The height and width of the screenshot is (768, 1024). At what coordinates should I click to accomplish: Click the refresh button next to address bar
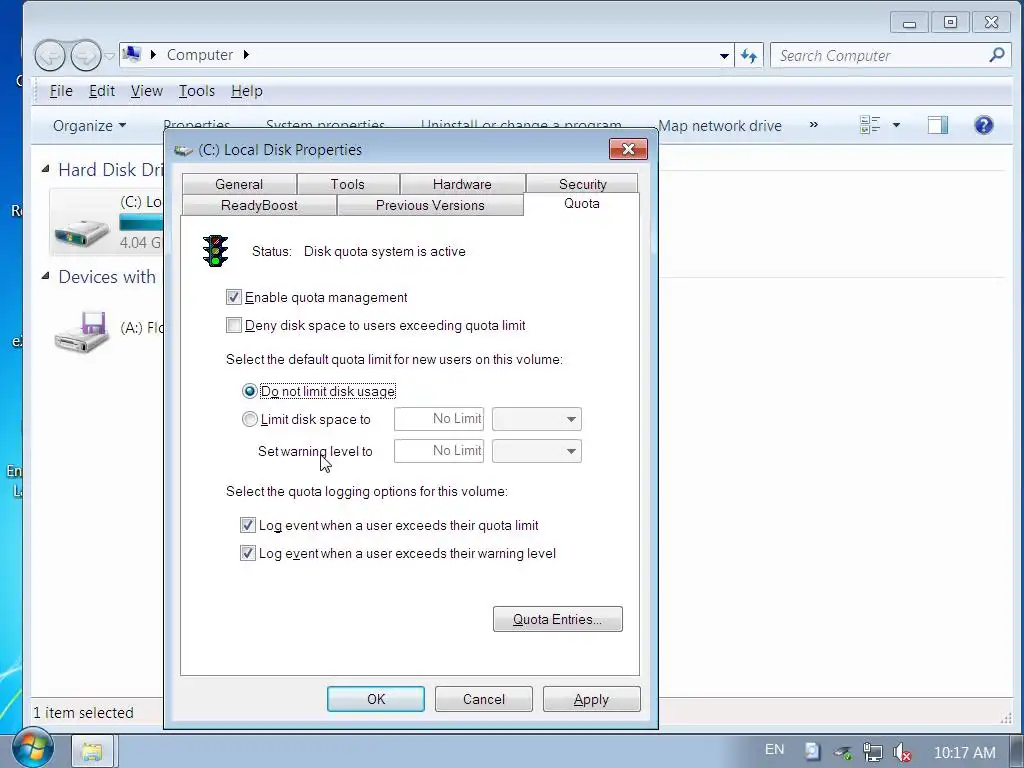tap(749, 56)
